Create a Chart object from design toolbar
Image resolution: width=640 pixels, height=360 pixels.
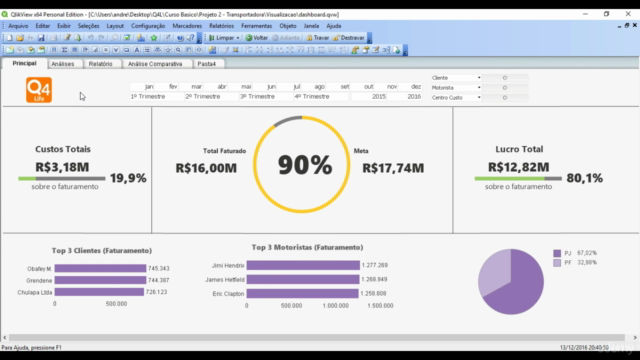point(95,50)
